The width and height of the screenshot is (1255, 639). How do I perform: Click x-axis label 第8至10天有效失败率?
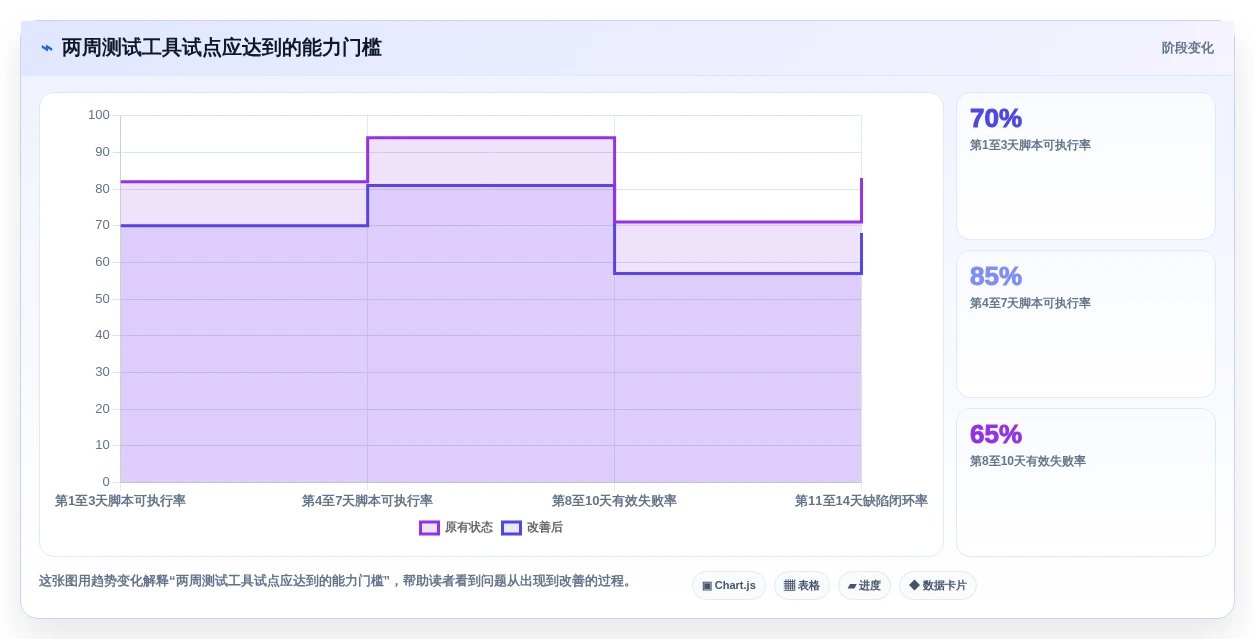[x=614, y=501]
